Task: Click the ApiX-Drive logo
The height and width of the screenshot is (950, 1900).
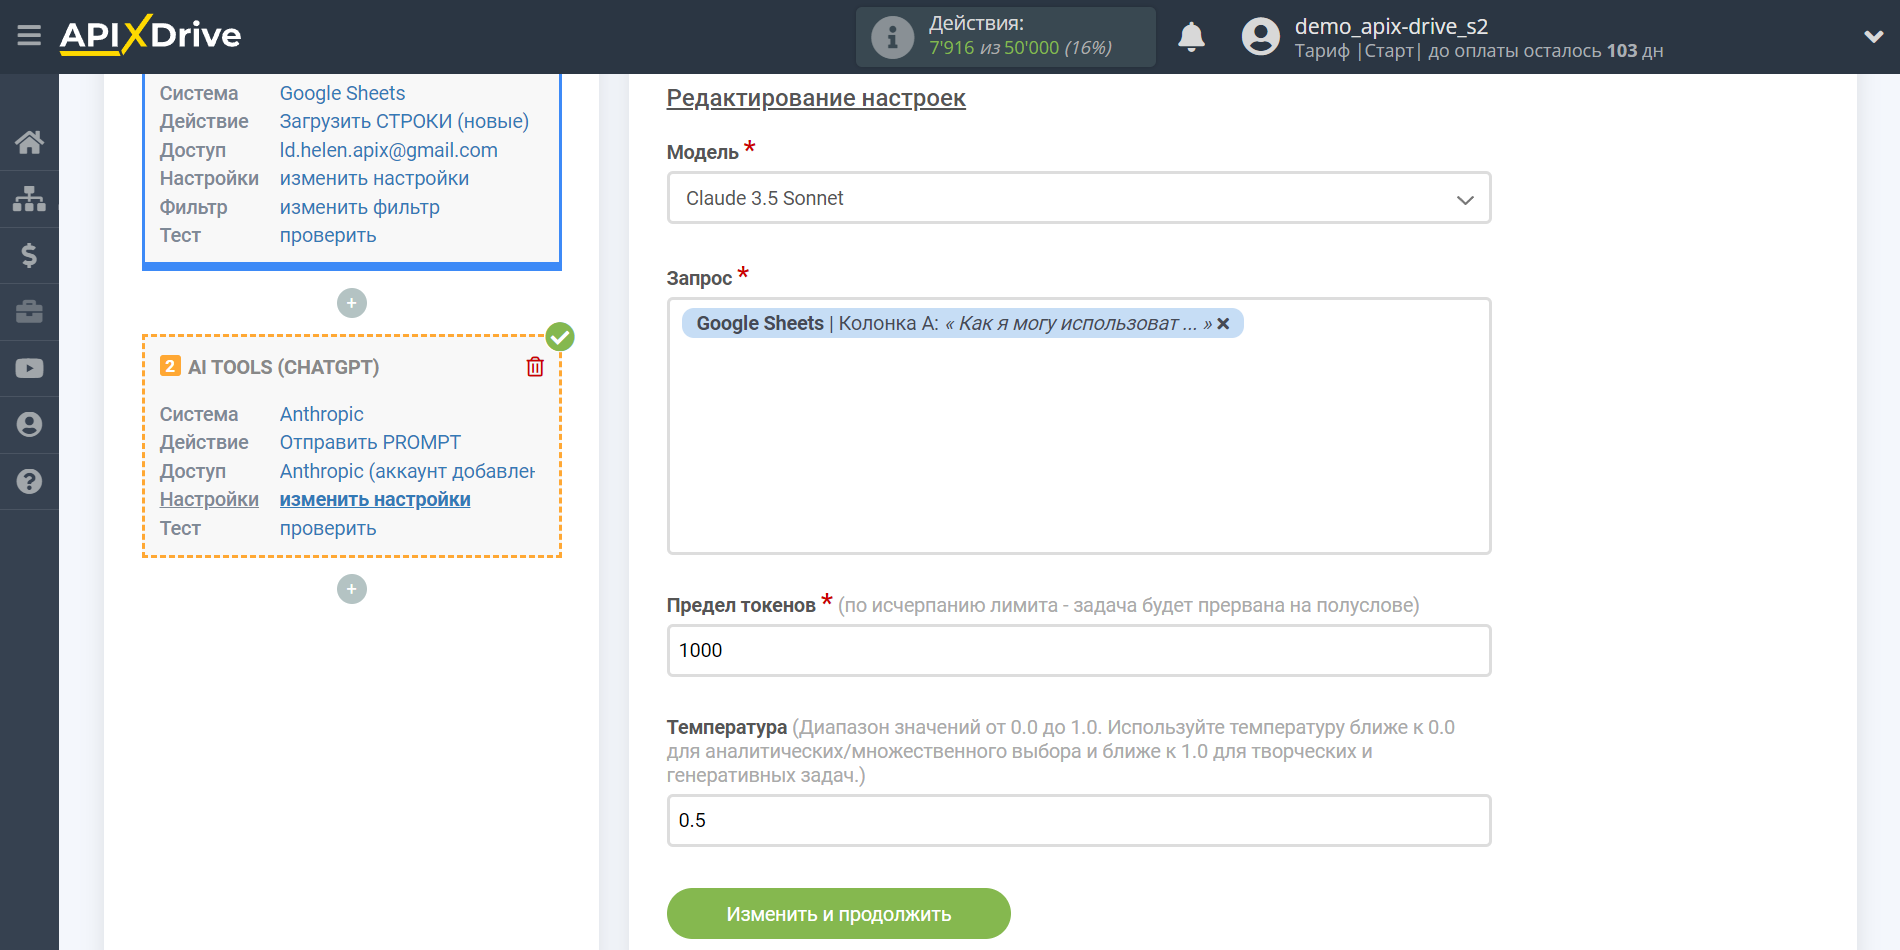Action: coord(150,35)
